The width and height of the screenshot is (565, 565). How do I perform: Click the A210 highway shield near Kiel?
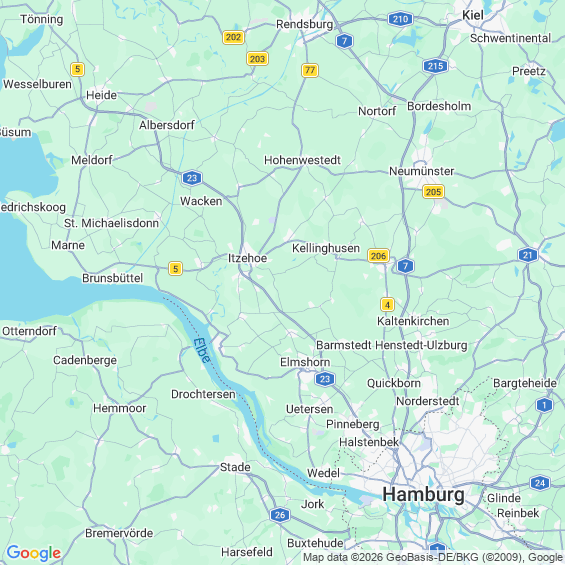click(x=400, y=19)
